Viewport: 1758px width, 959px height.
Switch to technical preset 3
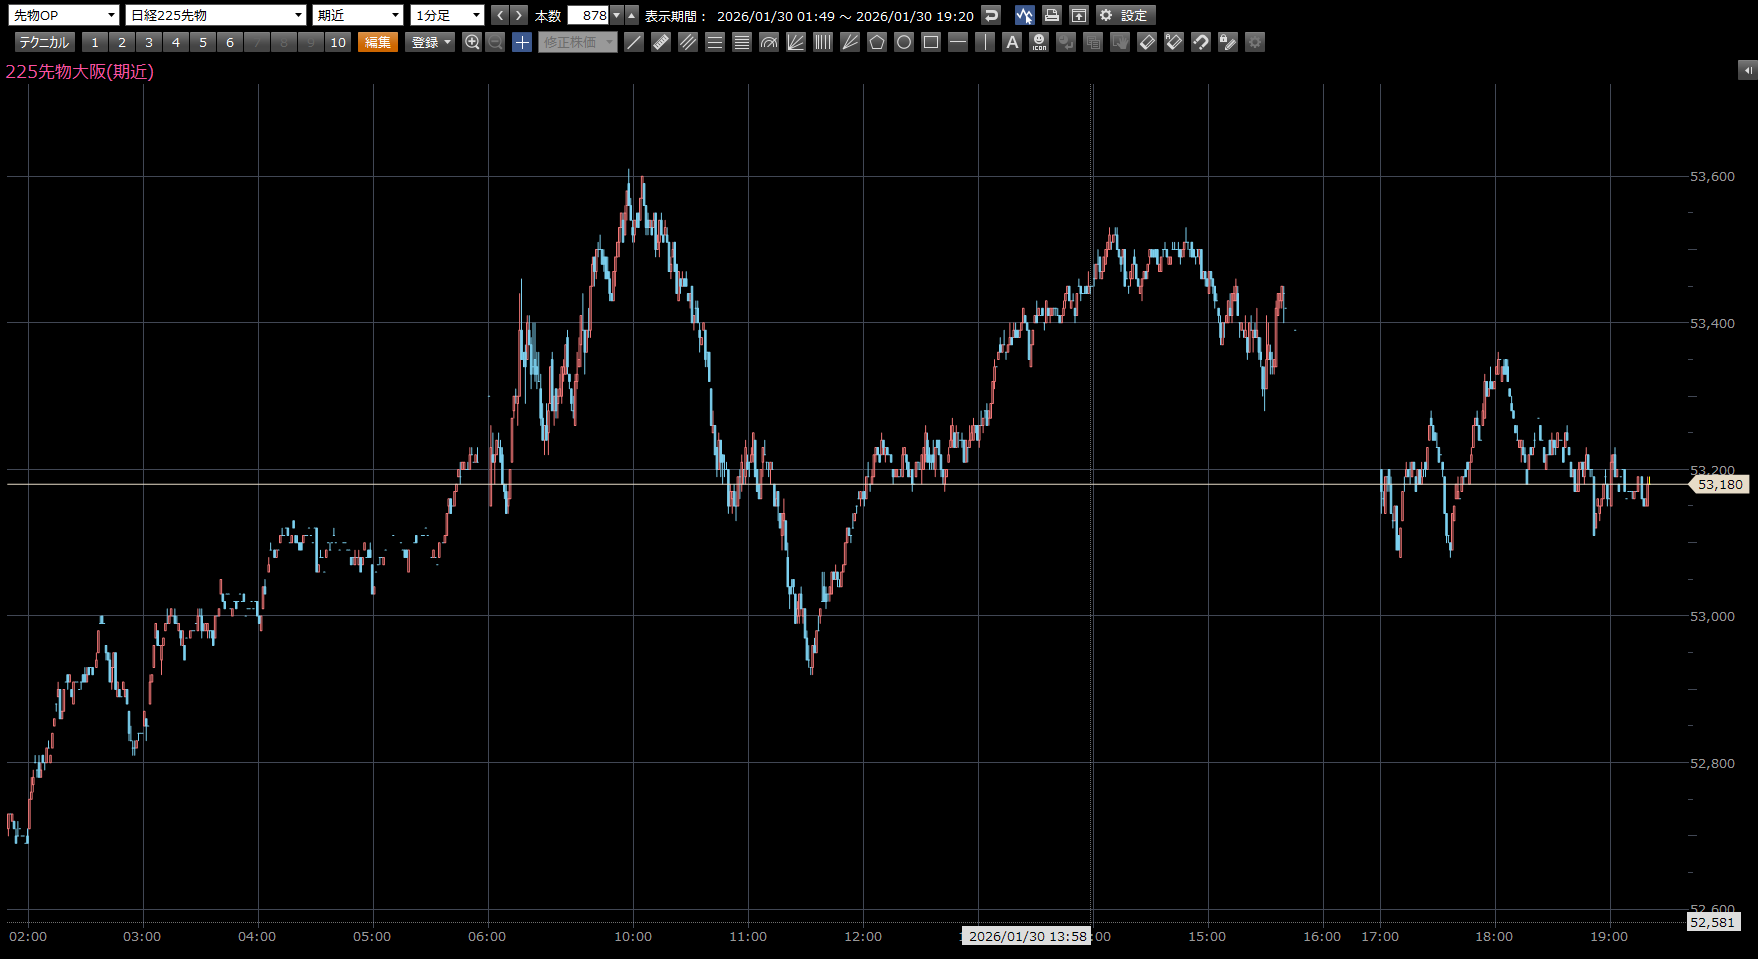pos(149,42)
